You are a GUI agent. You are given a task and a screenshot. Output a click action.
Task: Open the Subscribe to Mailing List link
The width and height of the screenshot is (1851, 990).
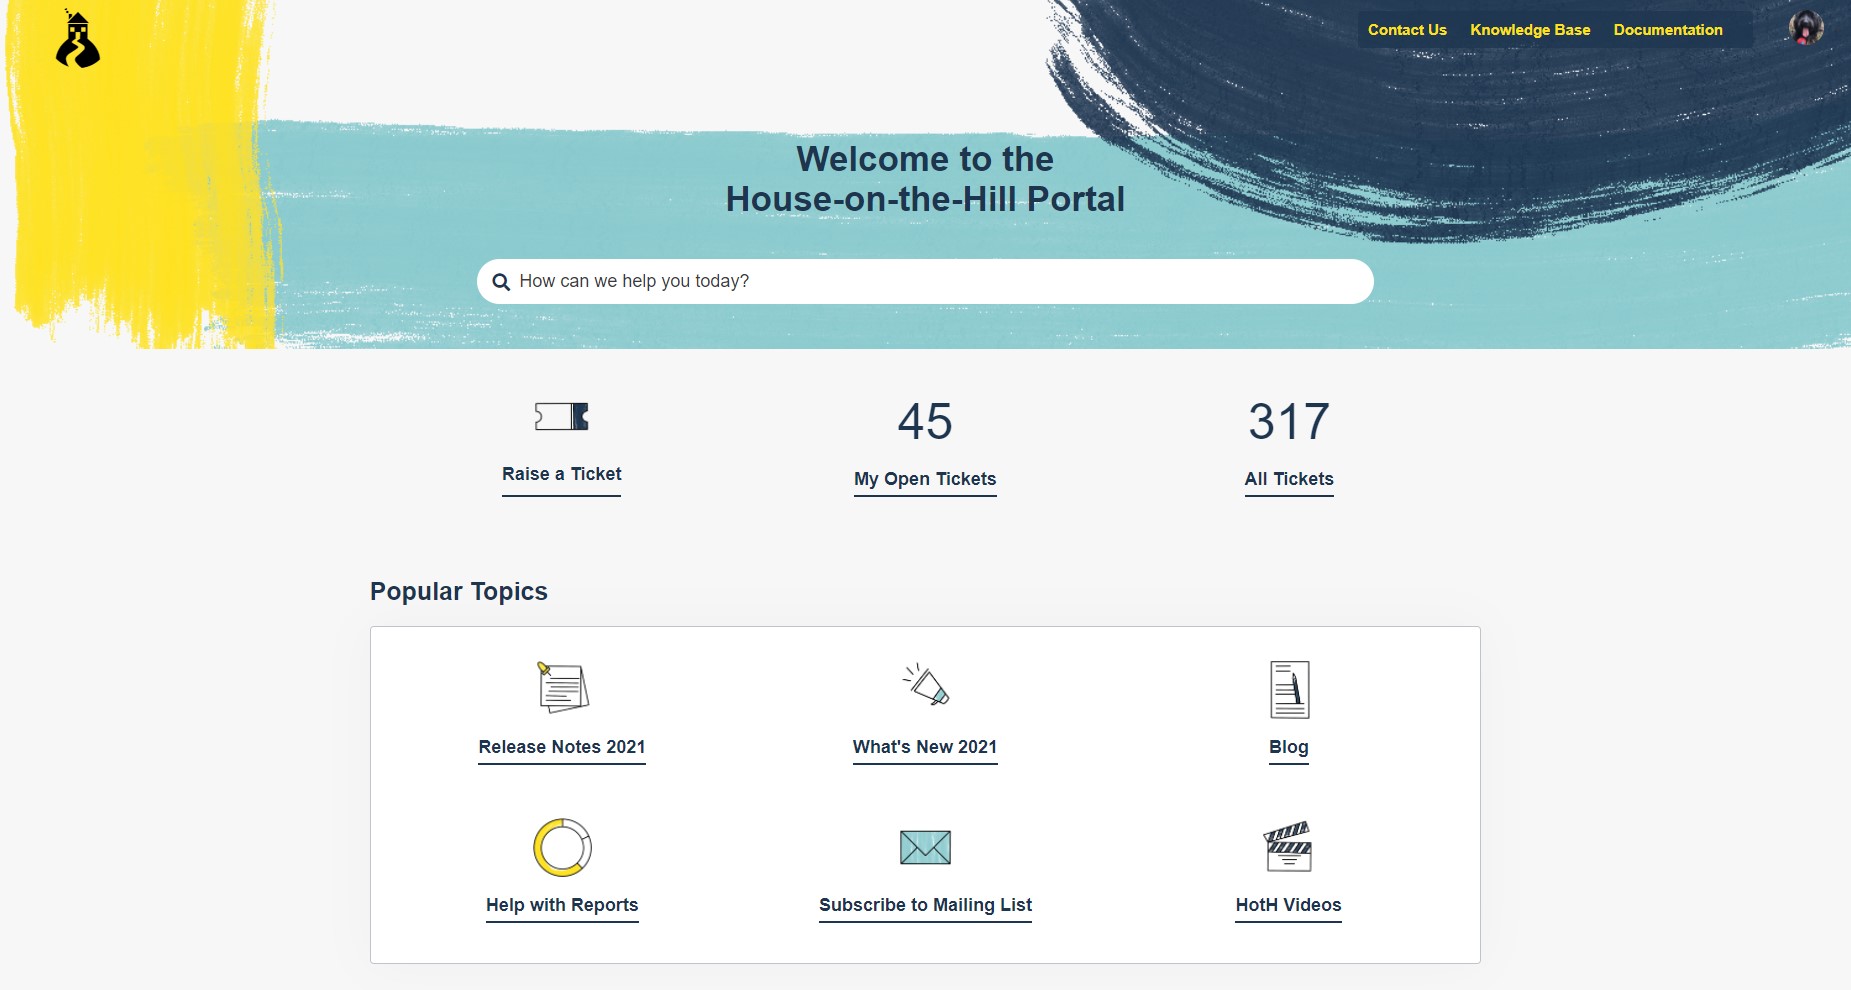pyautogui.click(x=925, y=905)
